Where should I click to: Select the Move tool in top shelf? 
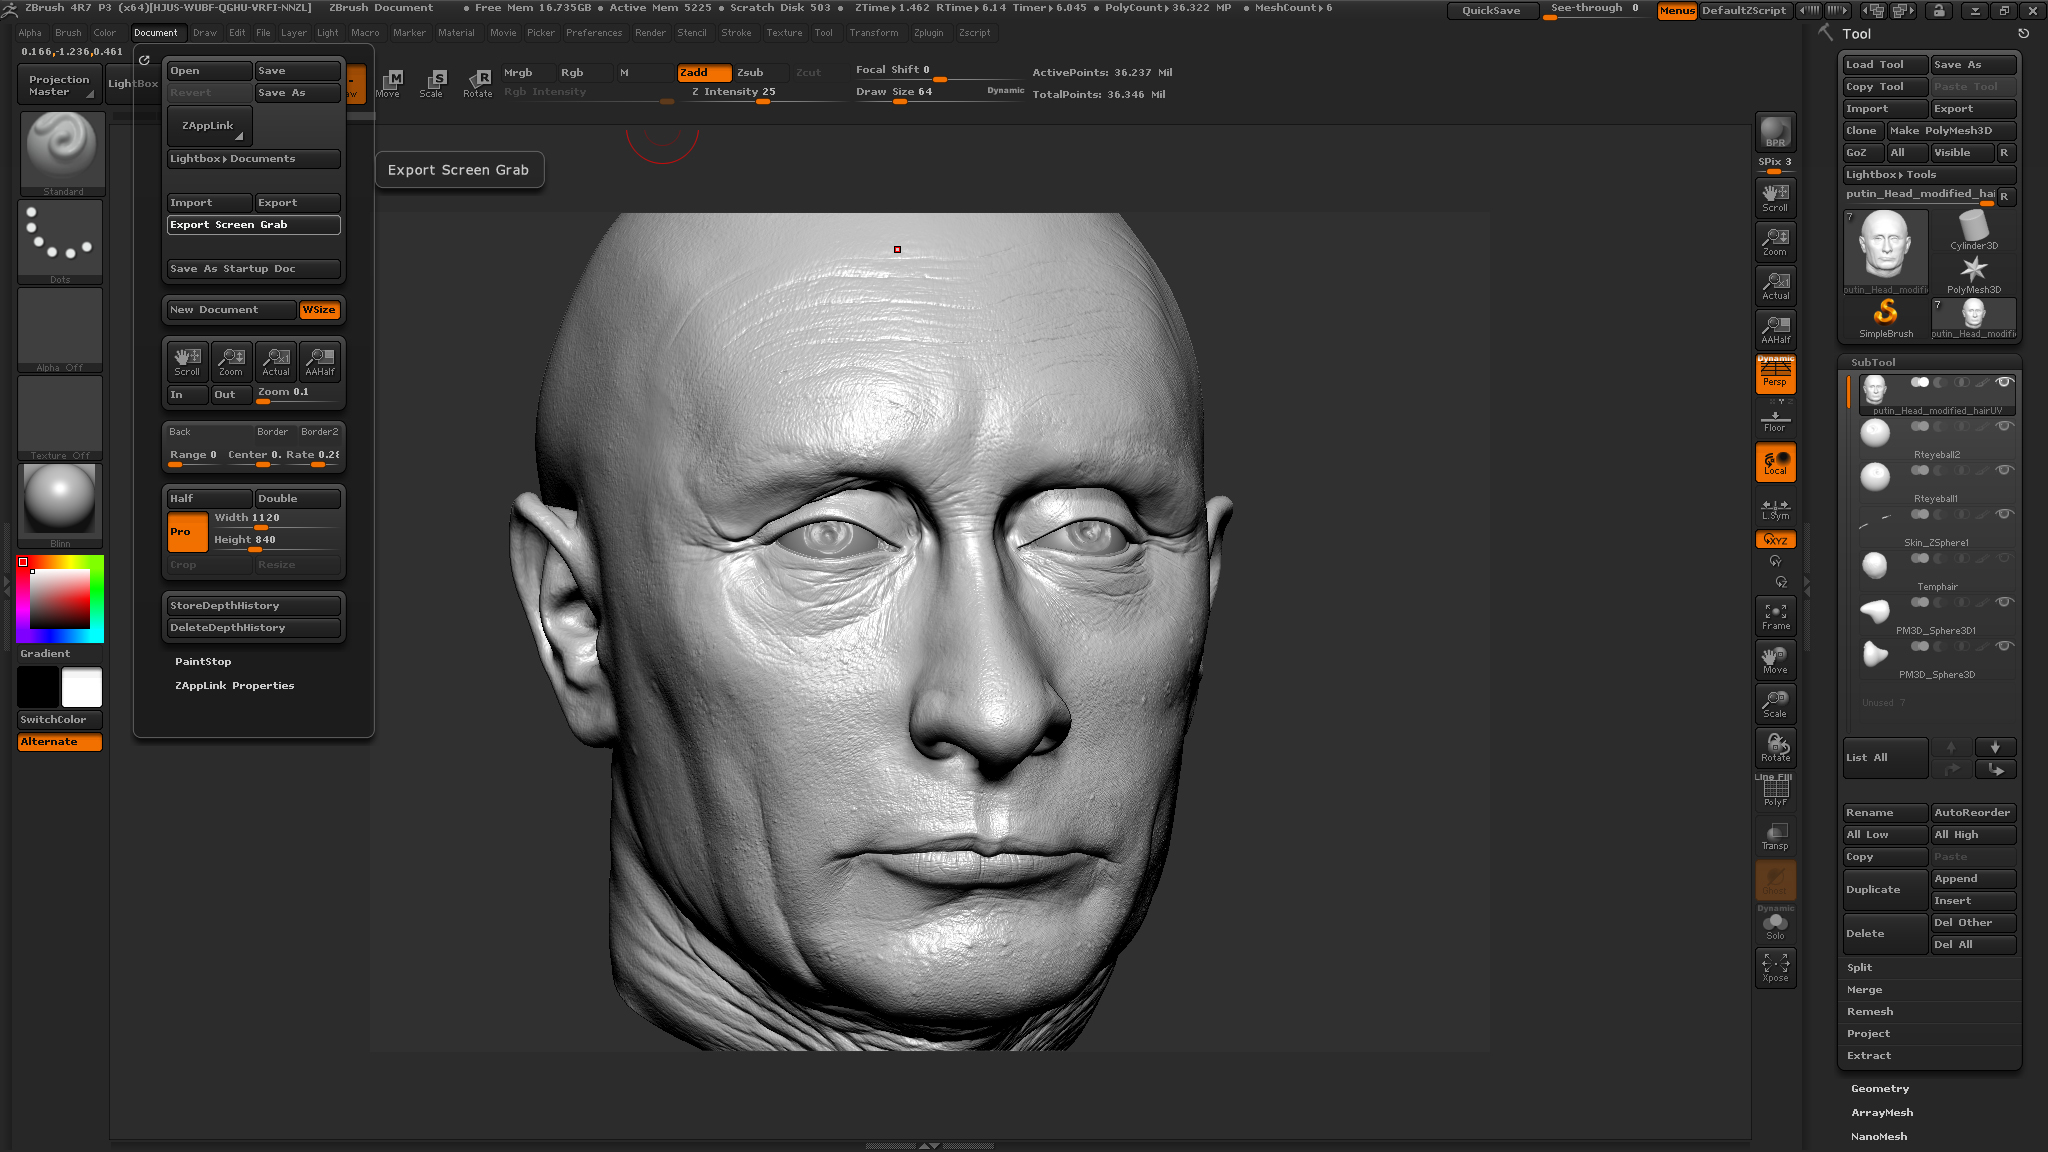click(x=388, y=83)
